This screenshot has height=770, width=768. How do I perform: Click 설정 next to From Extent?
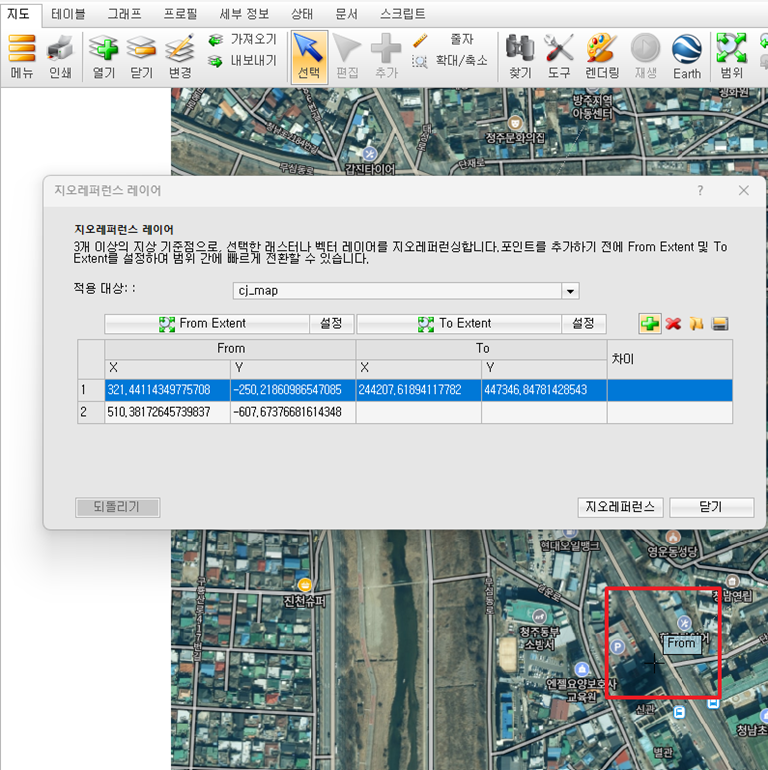[331, 324]
